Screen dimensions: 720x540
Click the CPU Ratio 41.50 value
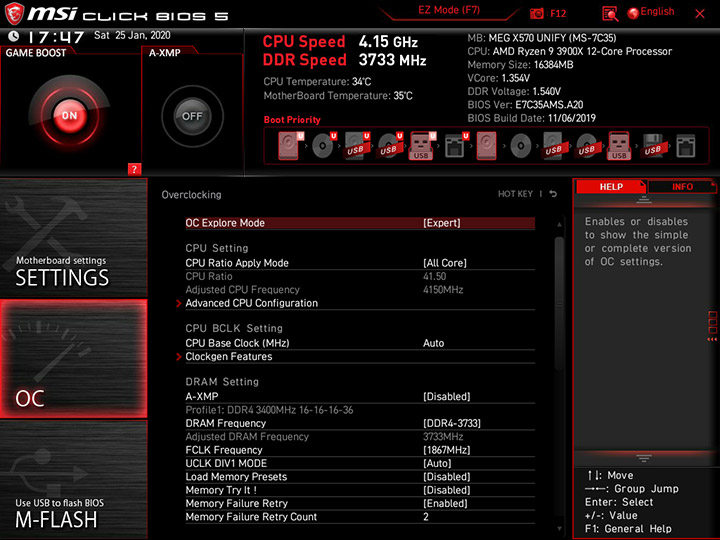coord(434,276)
